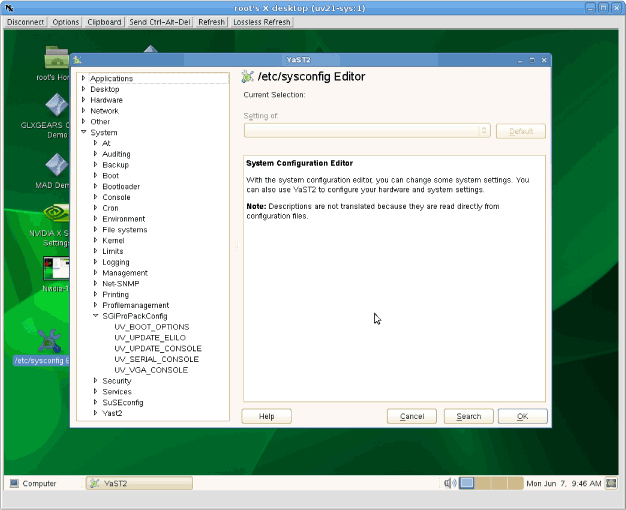
Task: Open the NVIDIA X Server Settings desktop icon
Action: (x=57, y=213)
